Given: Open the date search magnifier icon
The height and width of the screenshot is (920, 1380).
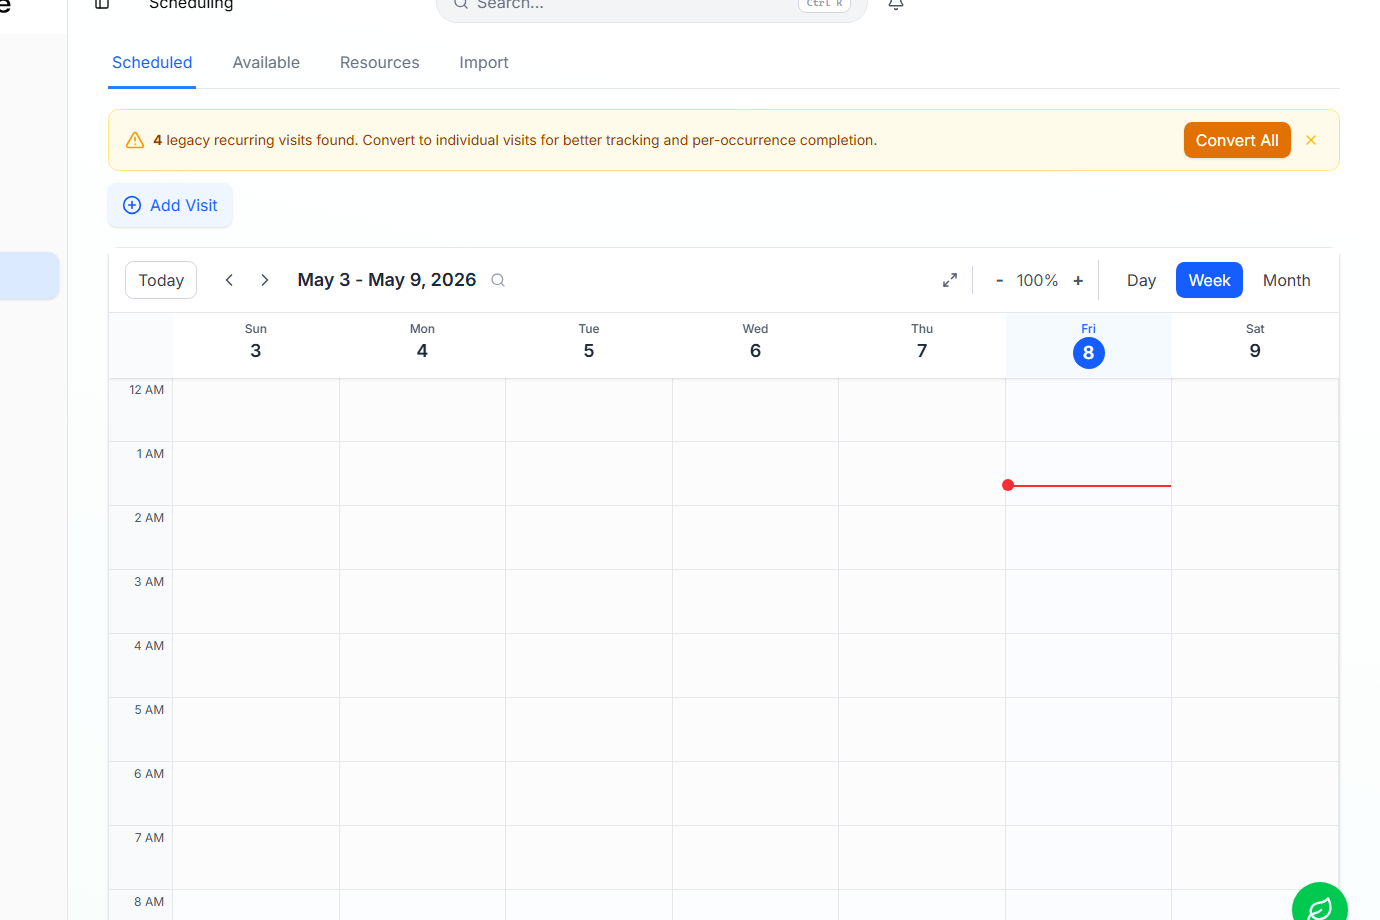Looking at the screenshot, I should [x=498, y=280].
